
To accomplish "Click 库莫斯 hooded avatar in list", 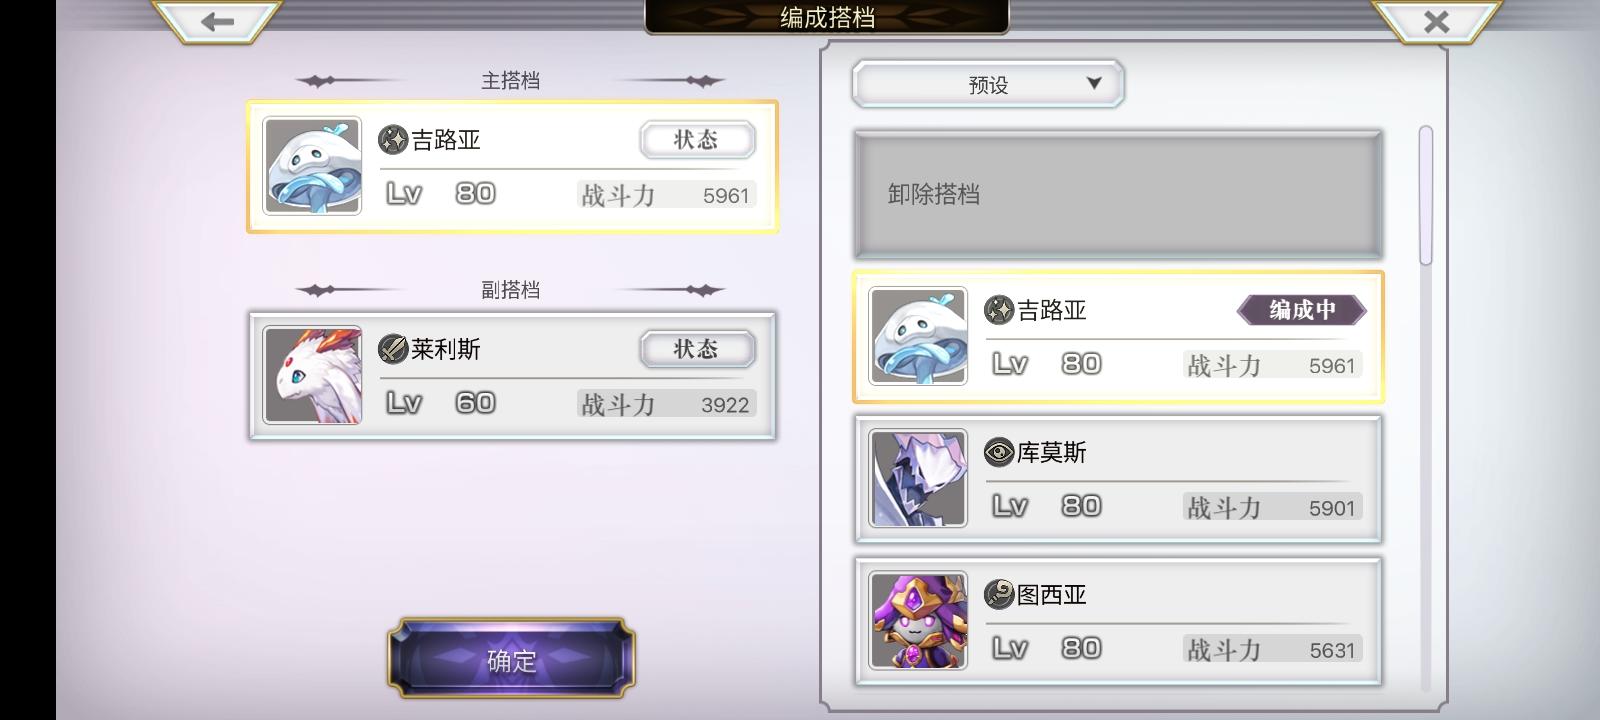I will (918, 478).
